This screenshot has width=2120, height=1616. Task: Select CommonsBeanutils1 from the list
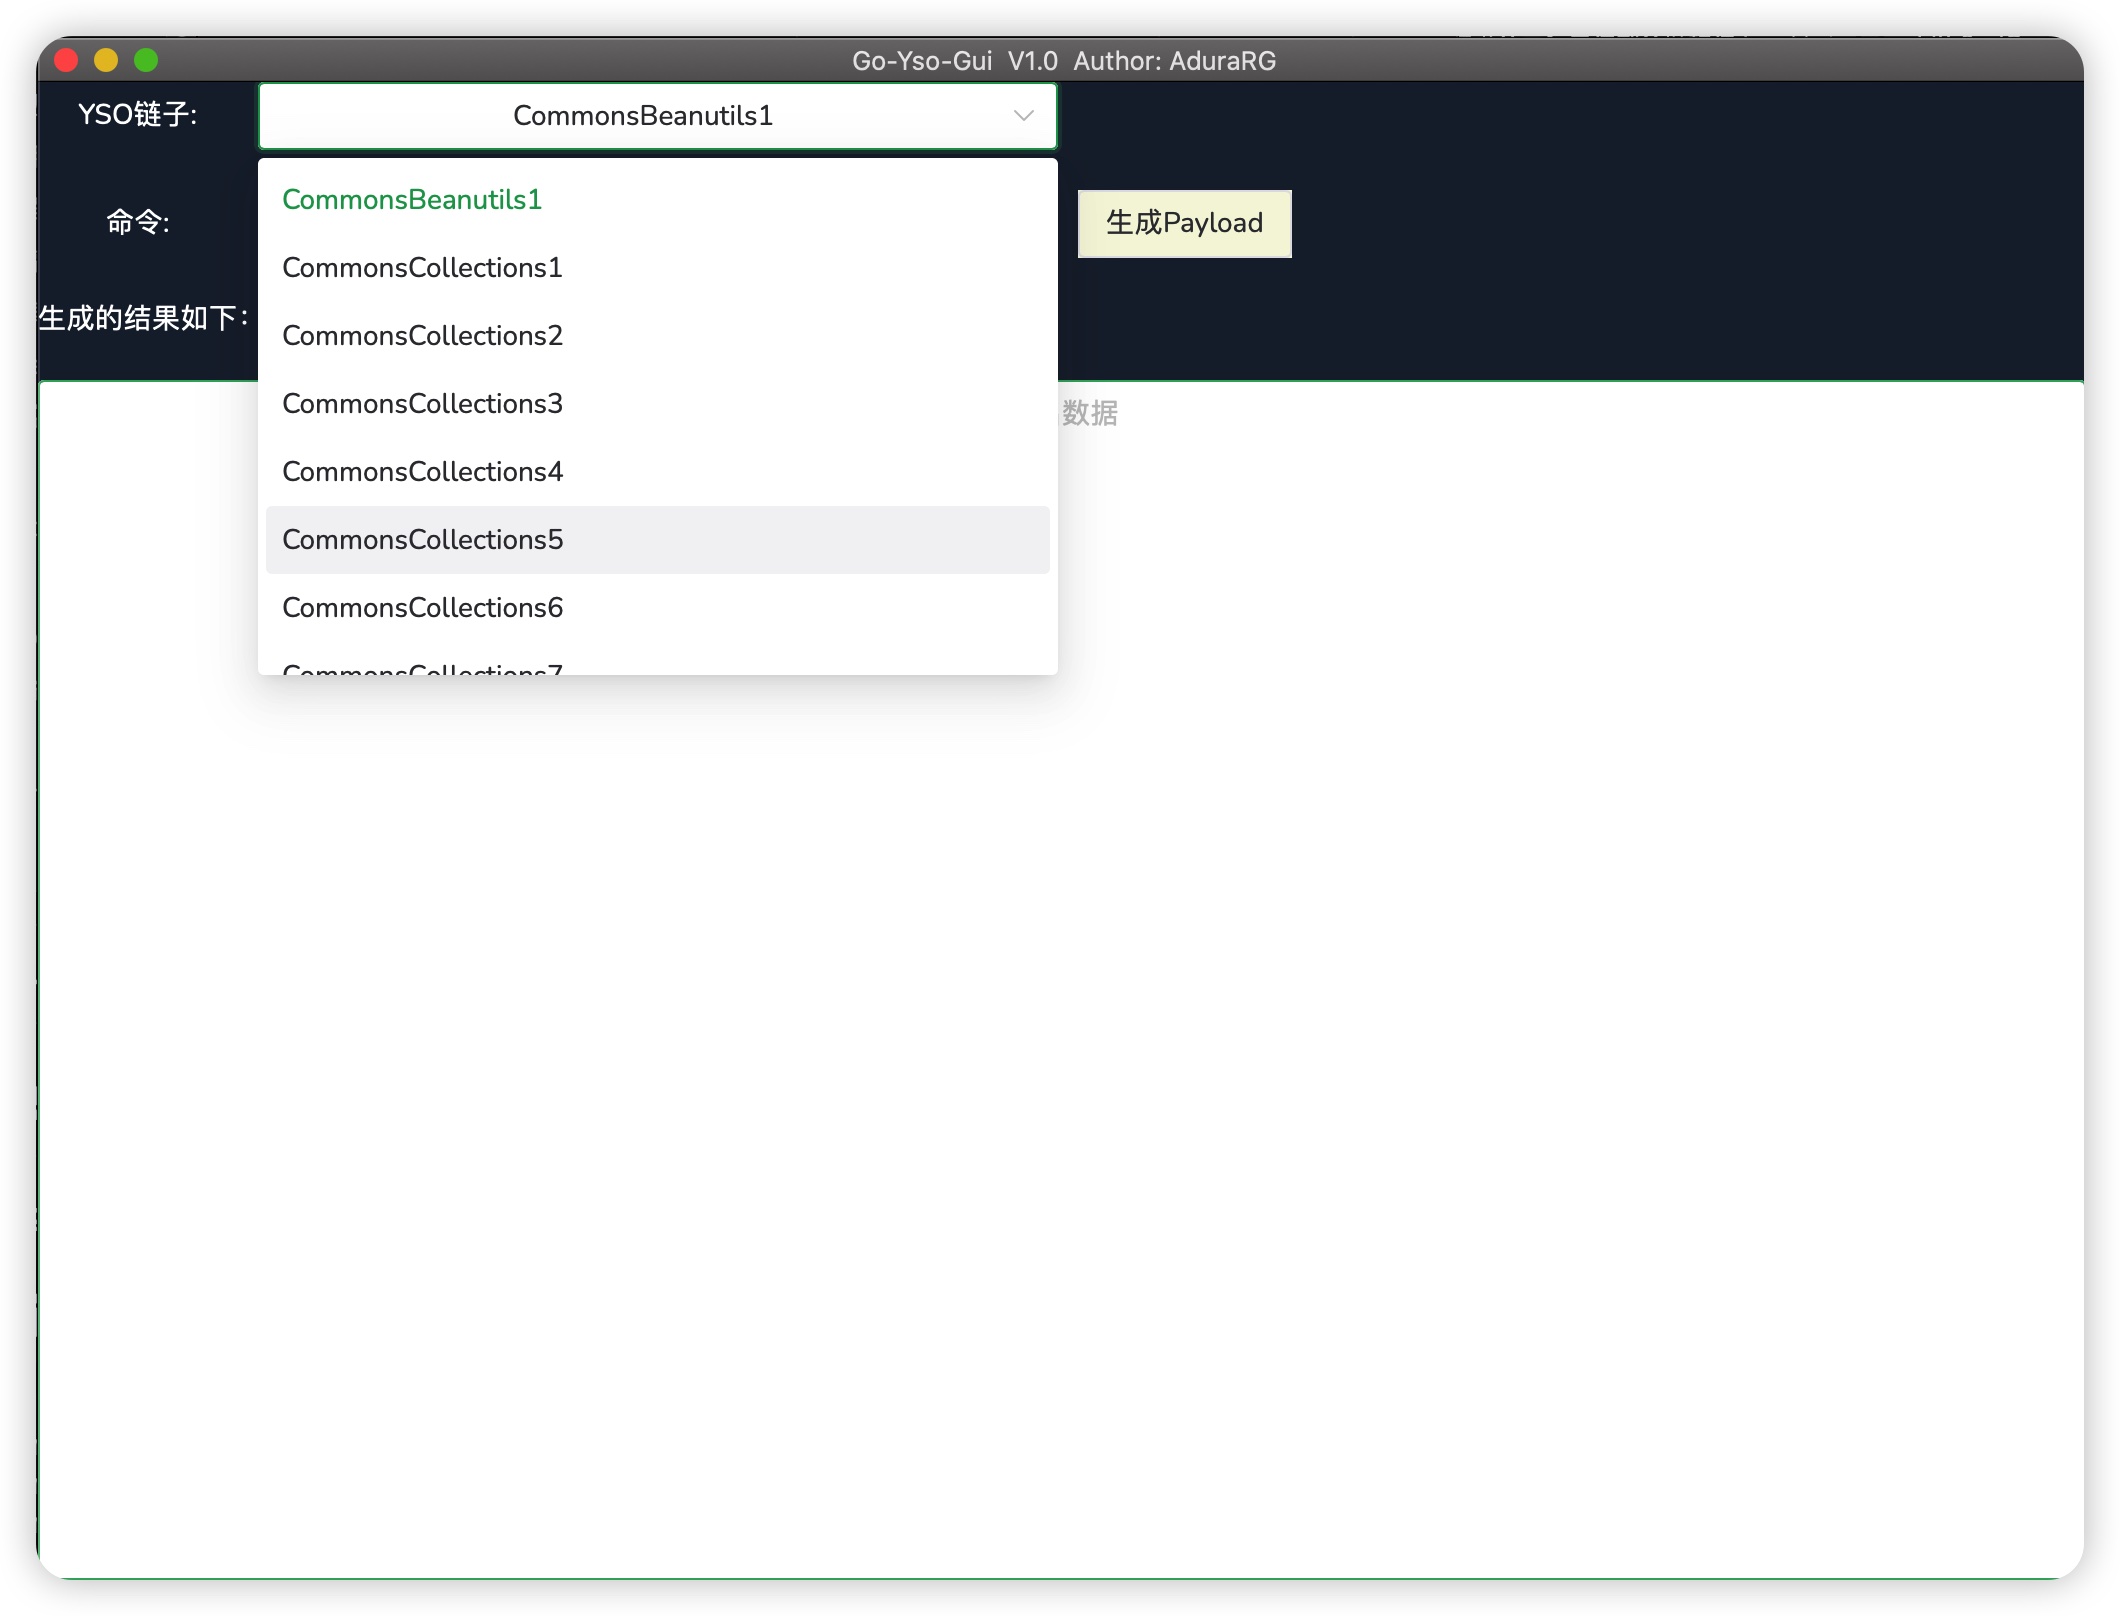[x=412, y=200]
